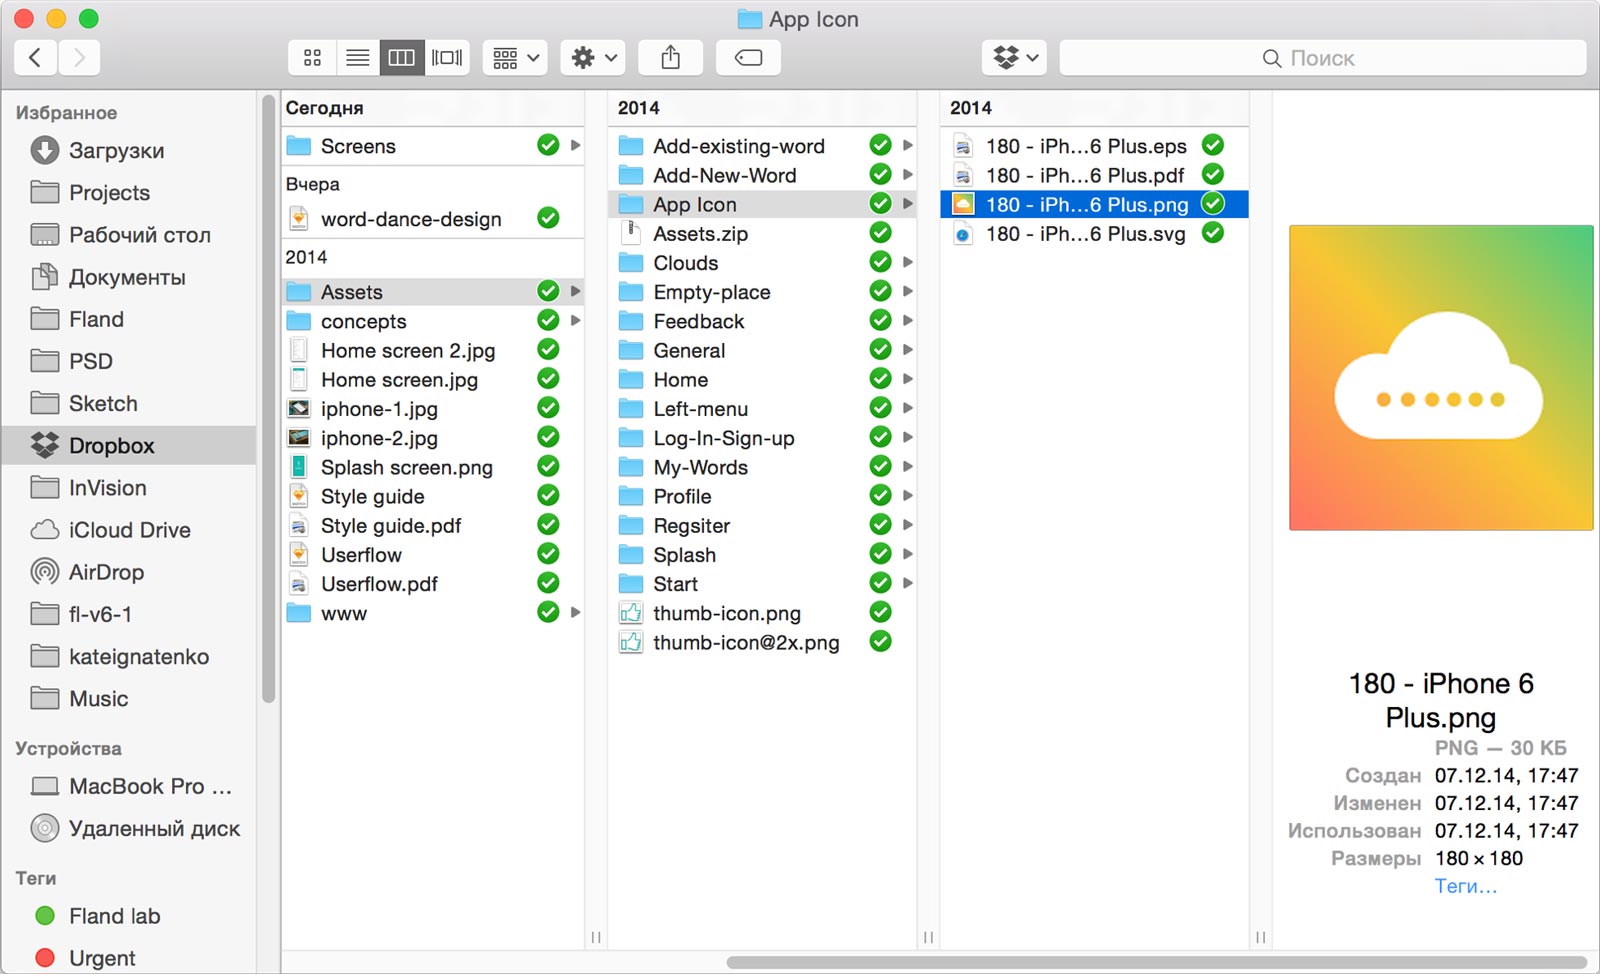
Task: Select Cover Flow view button
Action: (447, 58)
